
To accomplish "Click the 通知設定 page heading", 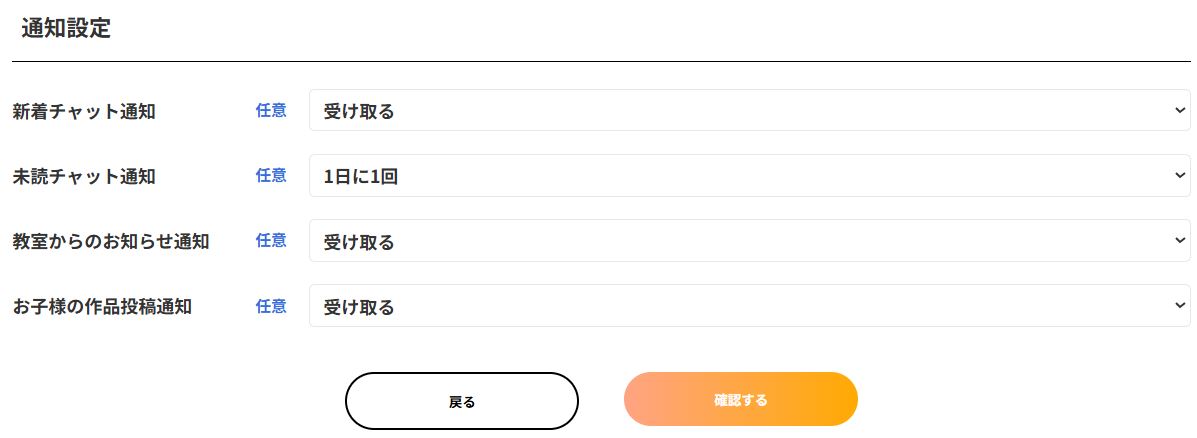I will point(66,29).
